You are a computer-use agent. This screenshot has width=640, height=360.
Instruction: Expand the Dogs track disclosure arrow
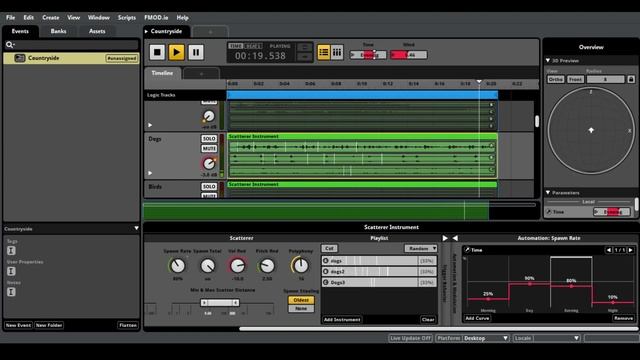[x=150, y=173]
